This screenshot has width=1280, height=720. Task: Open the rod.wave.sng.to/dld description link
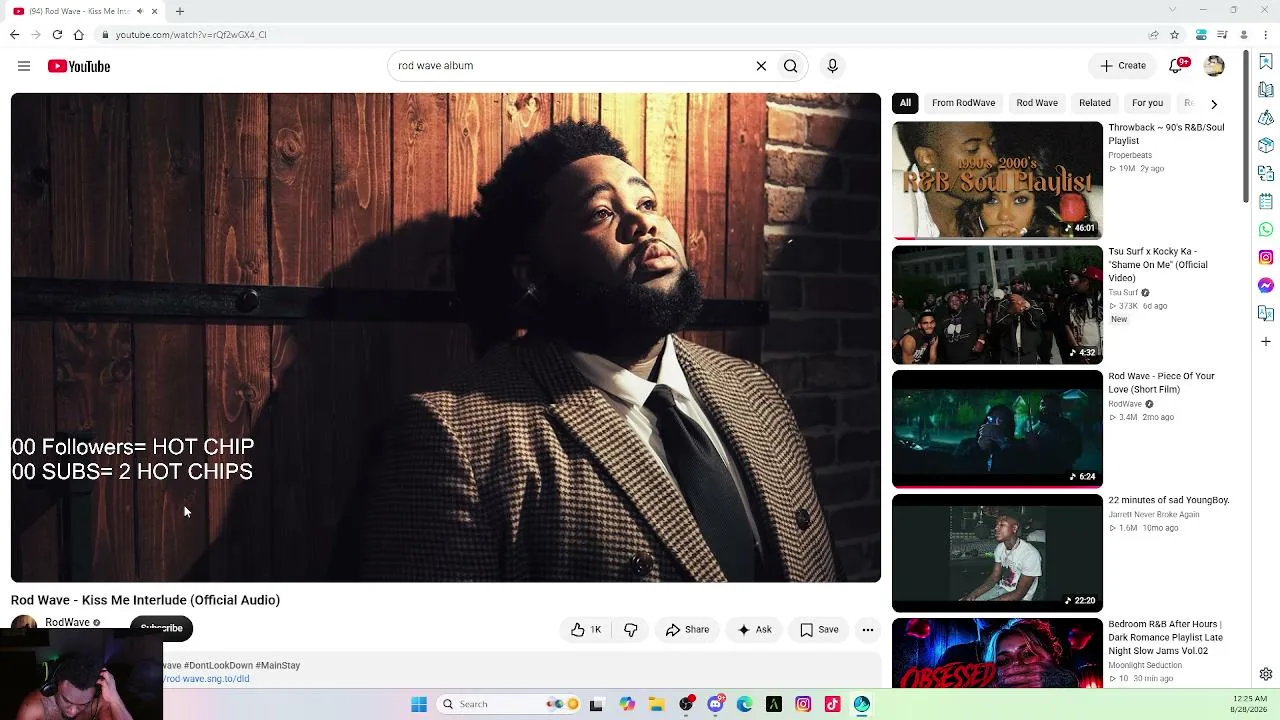pyautogui.click(x=207, y=679)
